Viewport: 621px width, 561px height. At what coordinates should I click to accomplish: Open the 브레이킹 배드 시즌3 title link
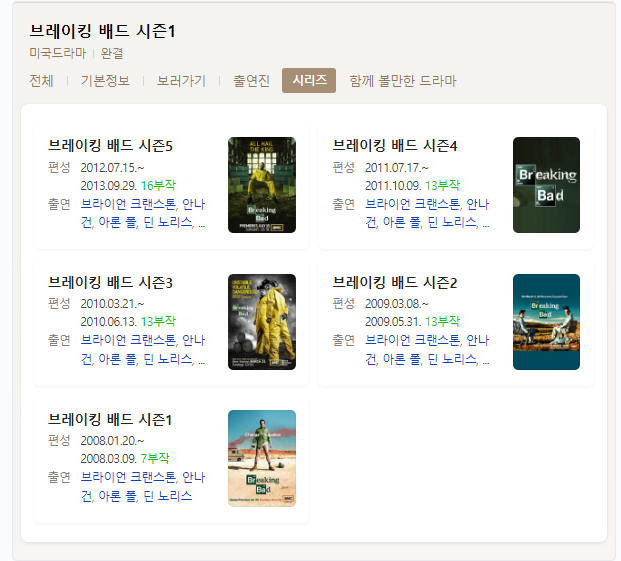click(110, 283)
